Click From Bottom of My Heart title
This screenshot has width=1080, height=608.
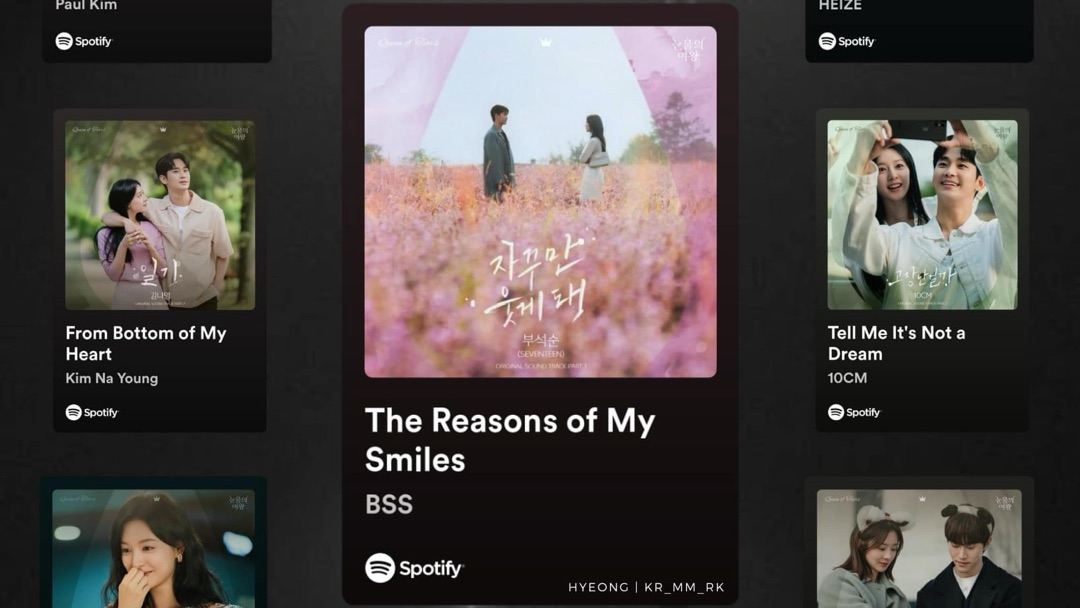point(146,344)
